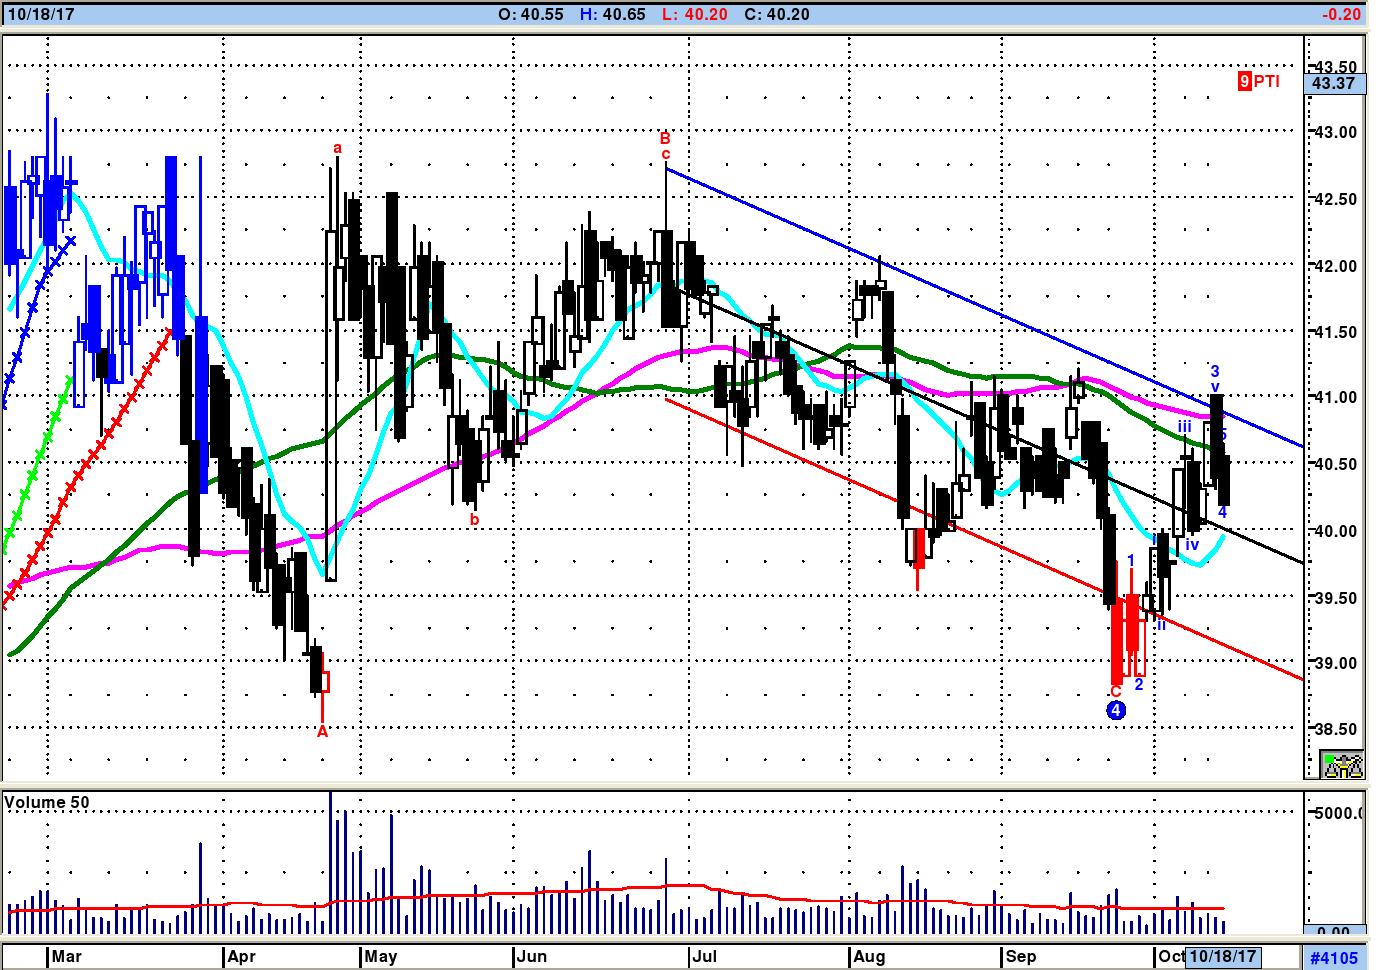This screenshot has width=1400, height=970.
Task: Click the #4105 bar count box
Action: [1334, 958]
